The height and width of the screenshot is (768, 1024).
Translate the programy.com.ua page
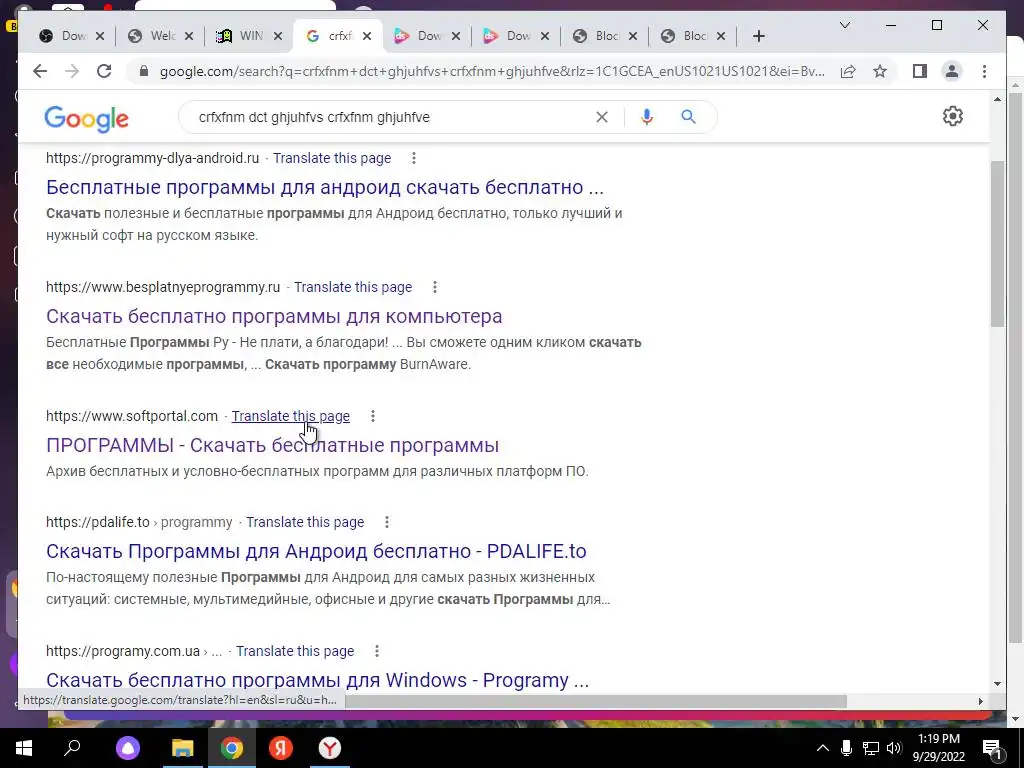pos(295,652)
